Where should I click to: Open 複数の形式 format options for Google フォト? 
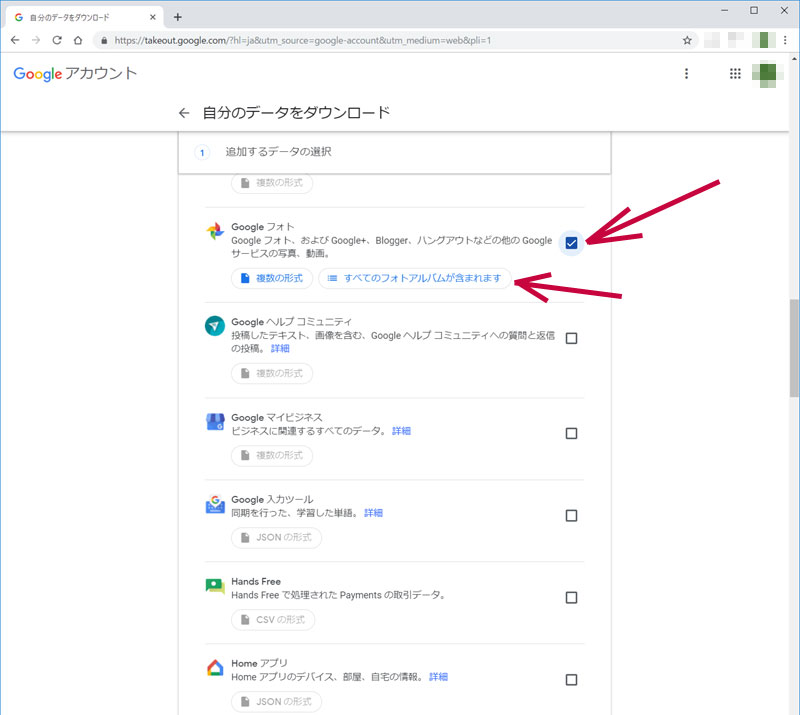coord(271,278)
